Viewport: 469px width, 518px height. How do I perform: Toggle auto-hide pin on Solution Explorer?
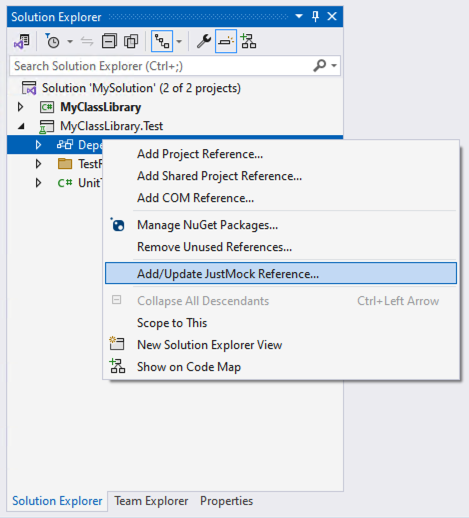pos(315,16)
